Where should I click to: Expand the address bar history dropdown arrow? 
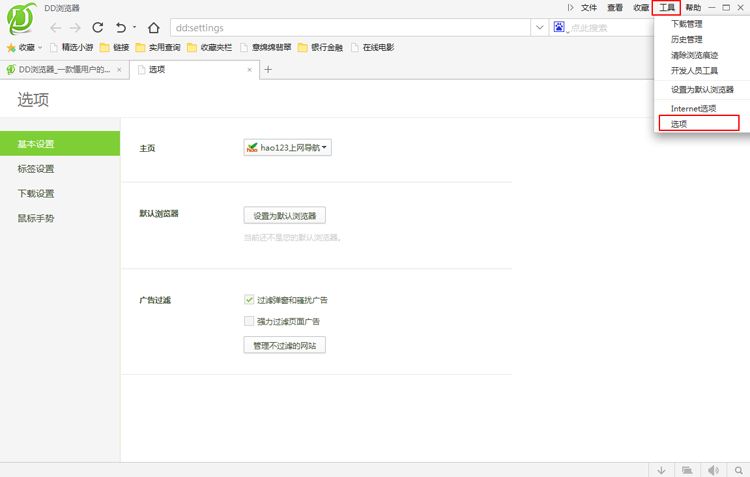539,28
